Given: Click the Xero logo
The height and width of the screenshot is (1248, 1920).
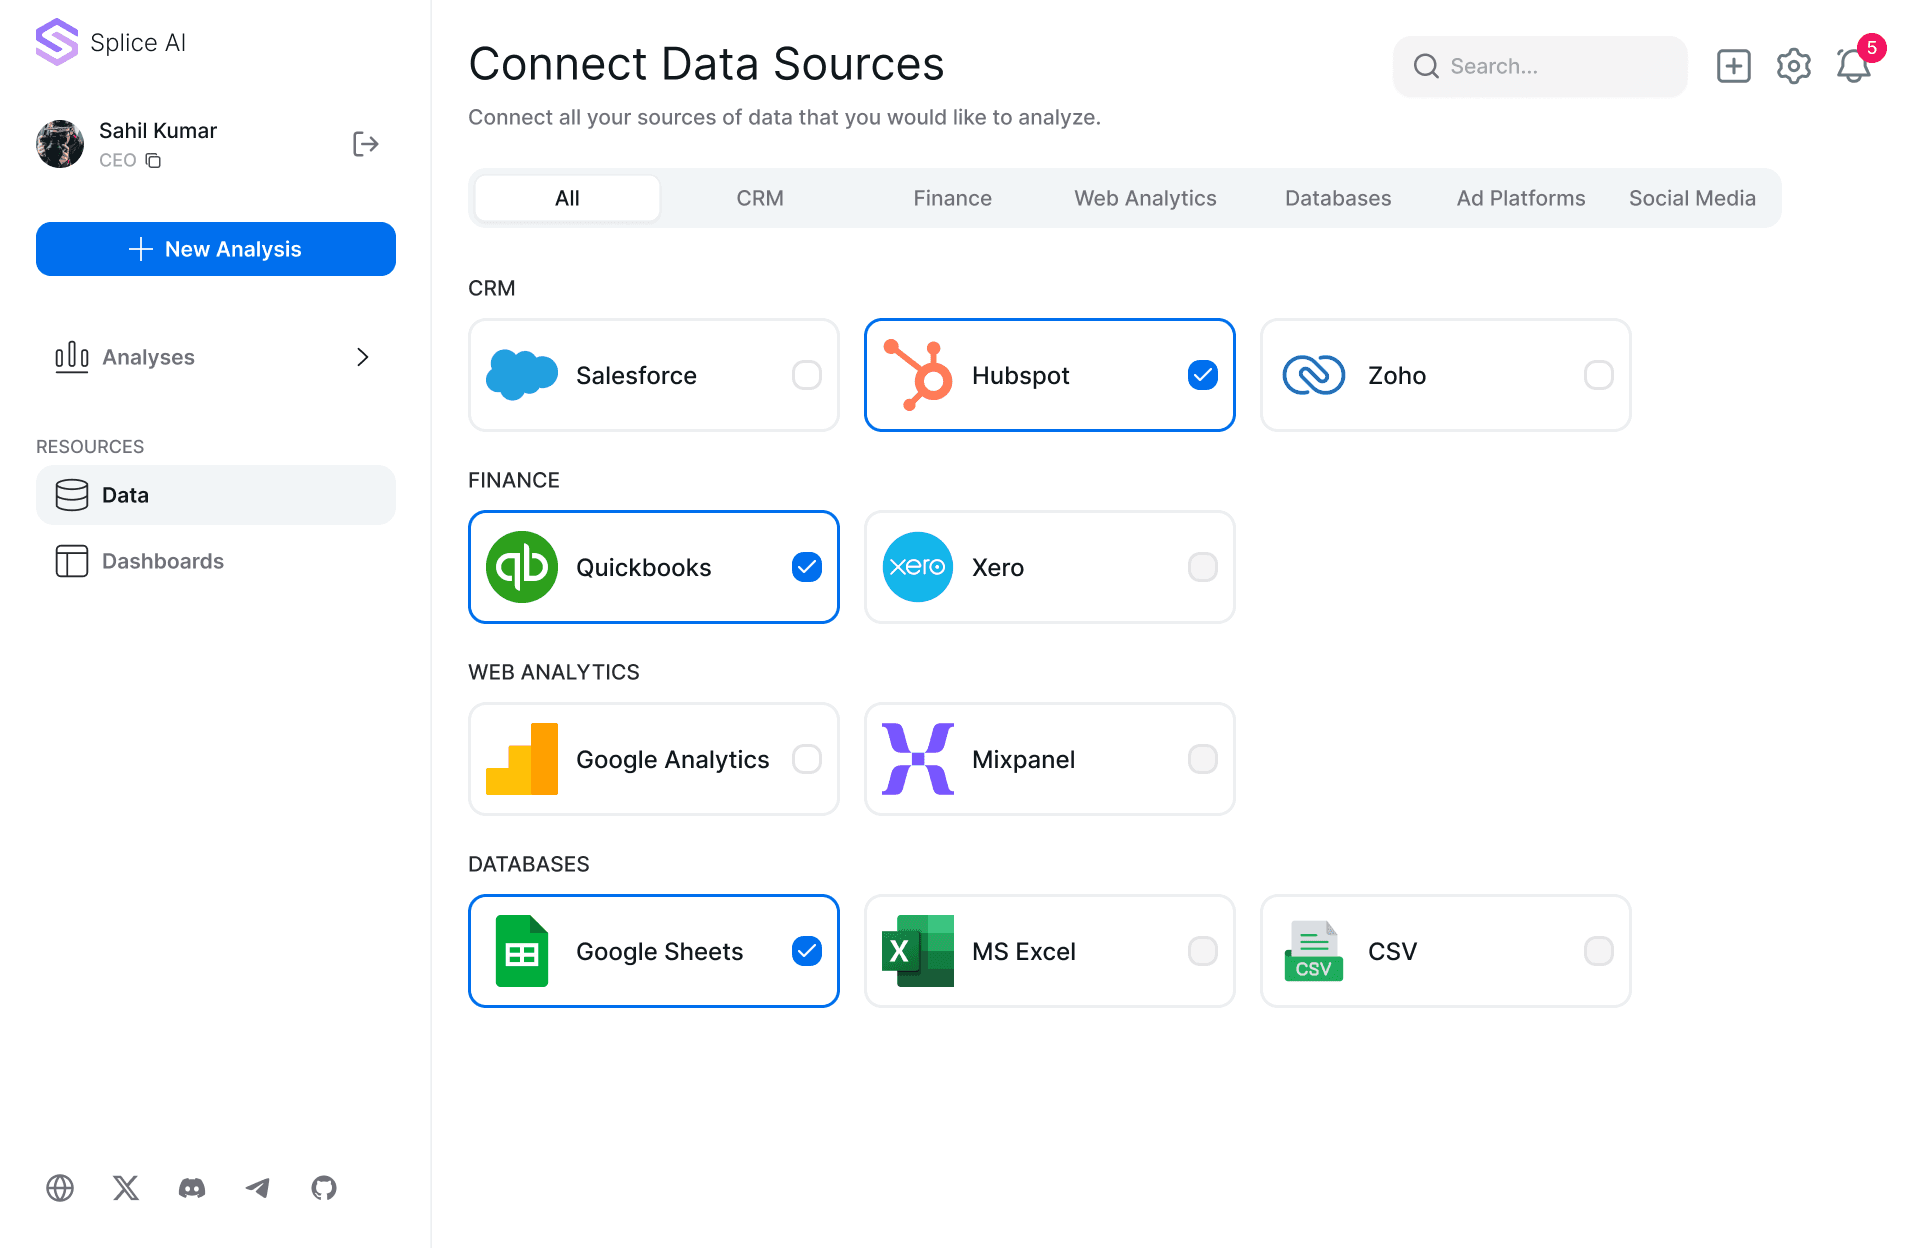Looking at the screenshot, I should [918, 567].
